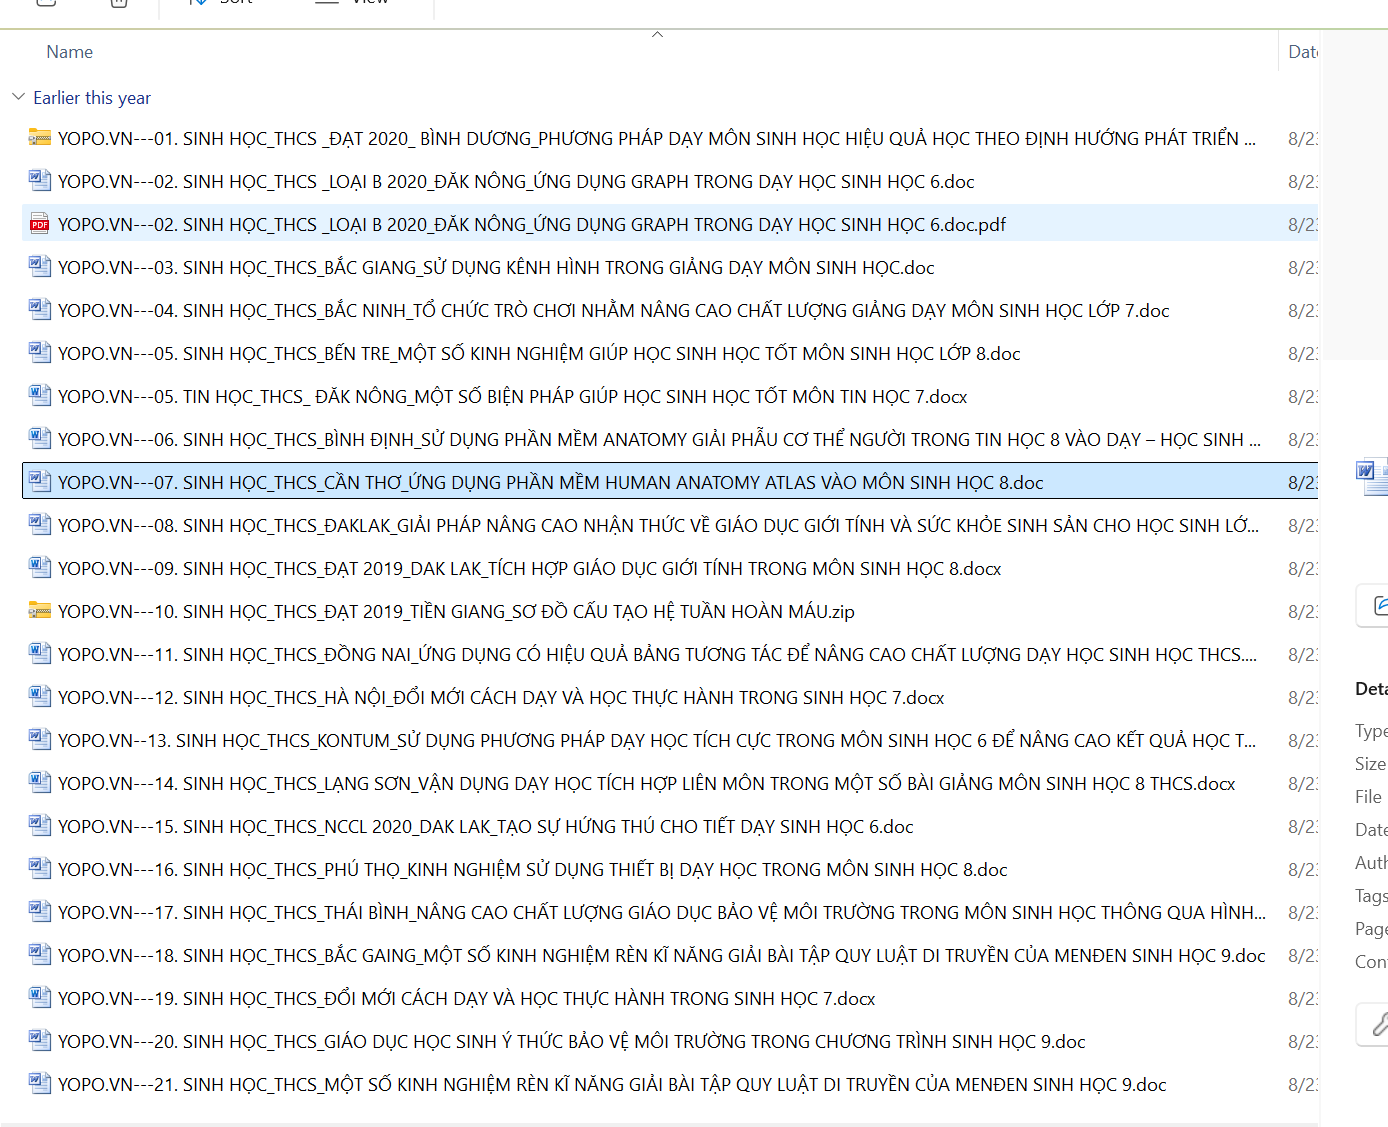This screenshot has width=1388, height=1127.
Task: Select file name 19 ĐỔI MỚI CÁCH DẠY 7.docx
Action: click(x=467, y=998)
